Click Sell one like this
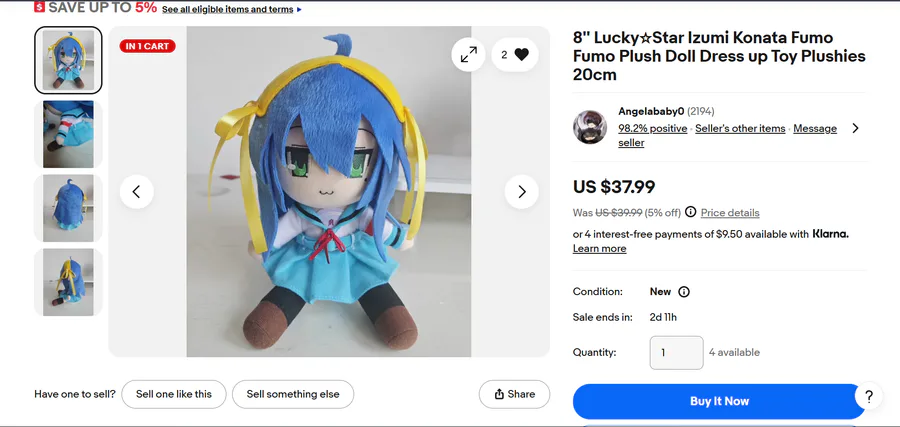 174,394
